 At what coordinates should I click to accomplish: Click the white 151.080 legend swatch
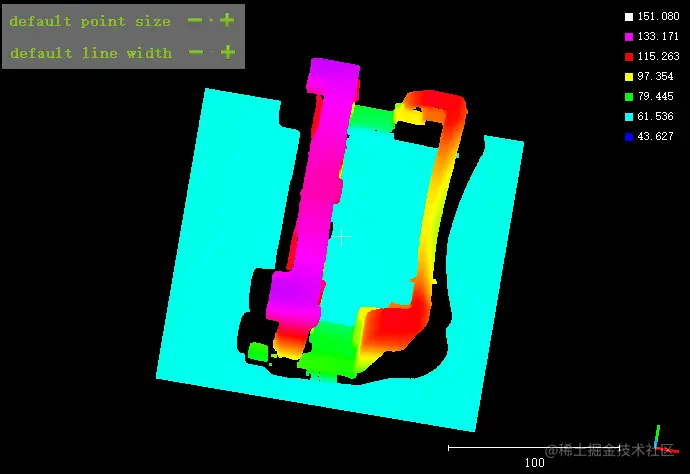point(629,17)
